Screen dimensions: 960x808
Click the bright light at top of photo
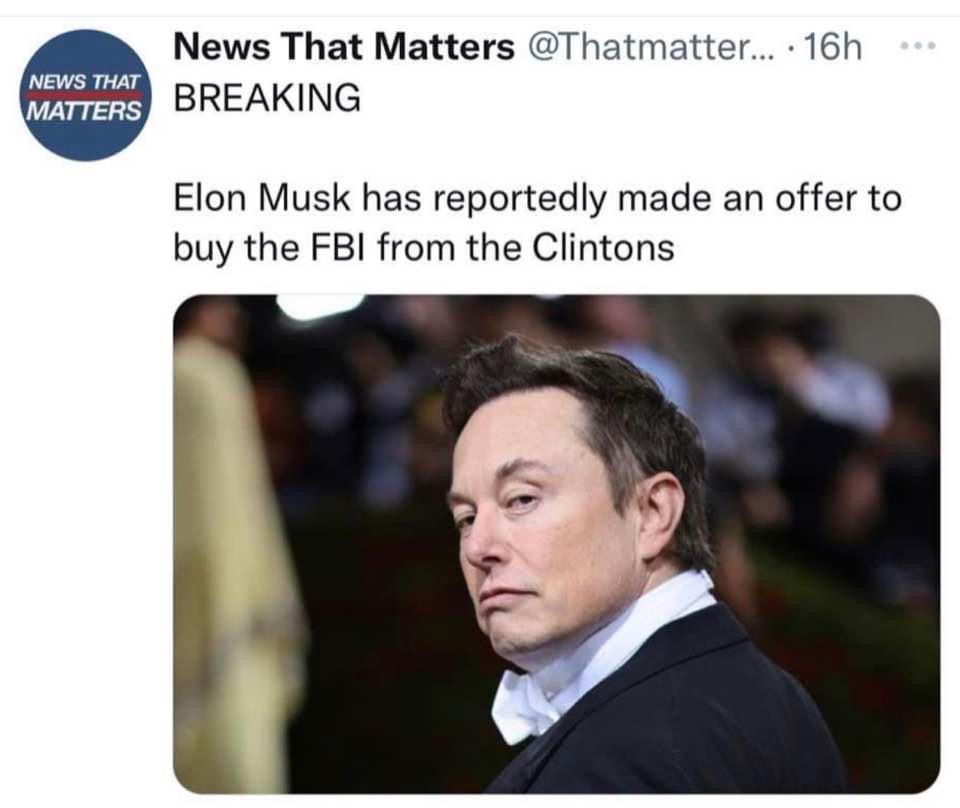318,305
